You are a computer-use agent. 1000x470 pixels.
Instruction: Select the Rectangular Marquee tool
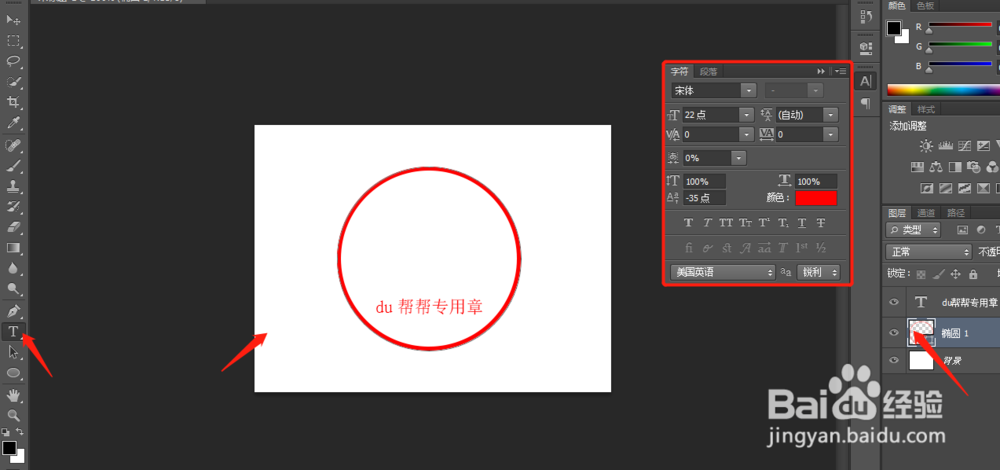tap(13, 41)
